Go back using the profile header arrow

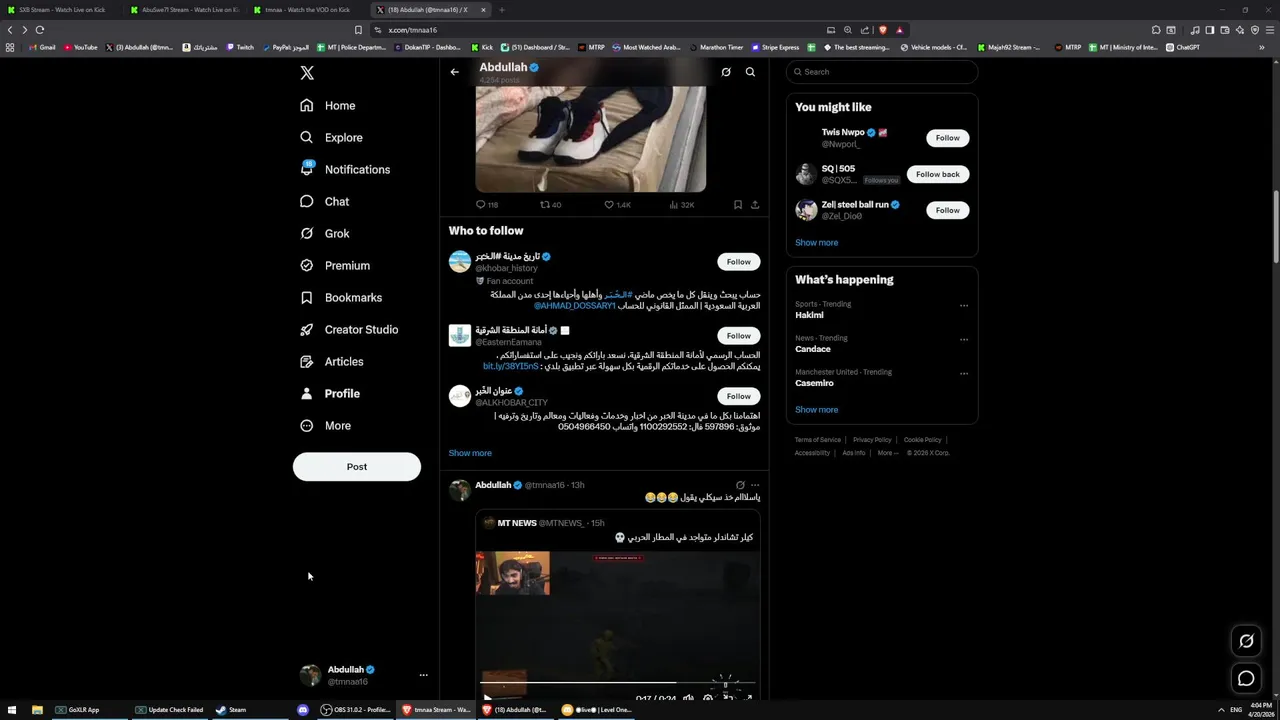point(454,72)
